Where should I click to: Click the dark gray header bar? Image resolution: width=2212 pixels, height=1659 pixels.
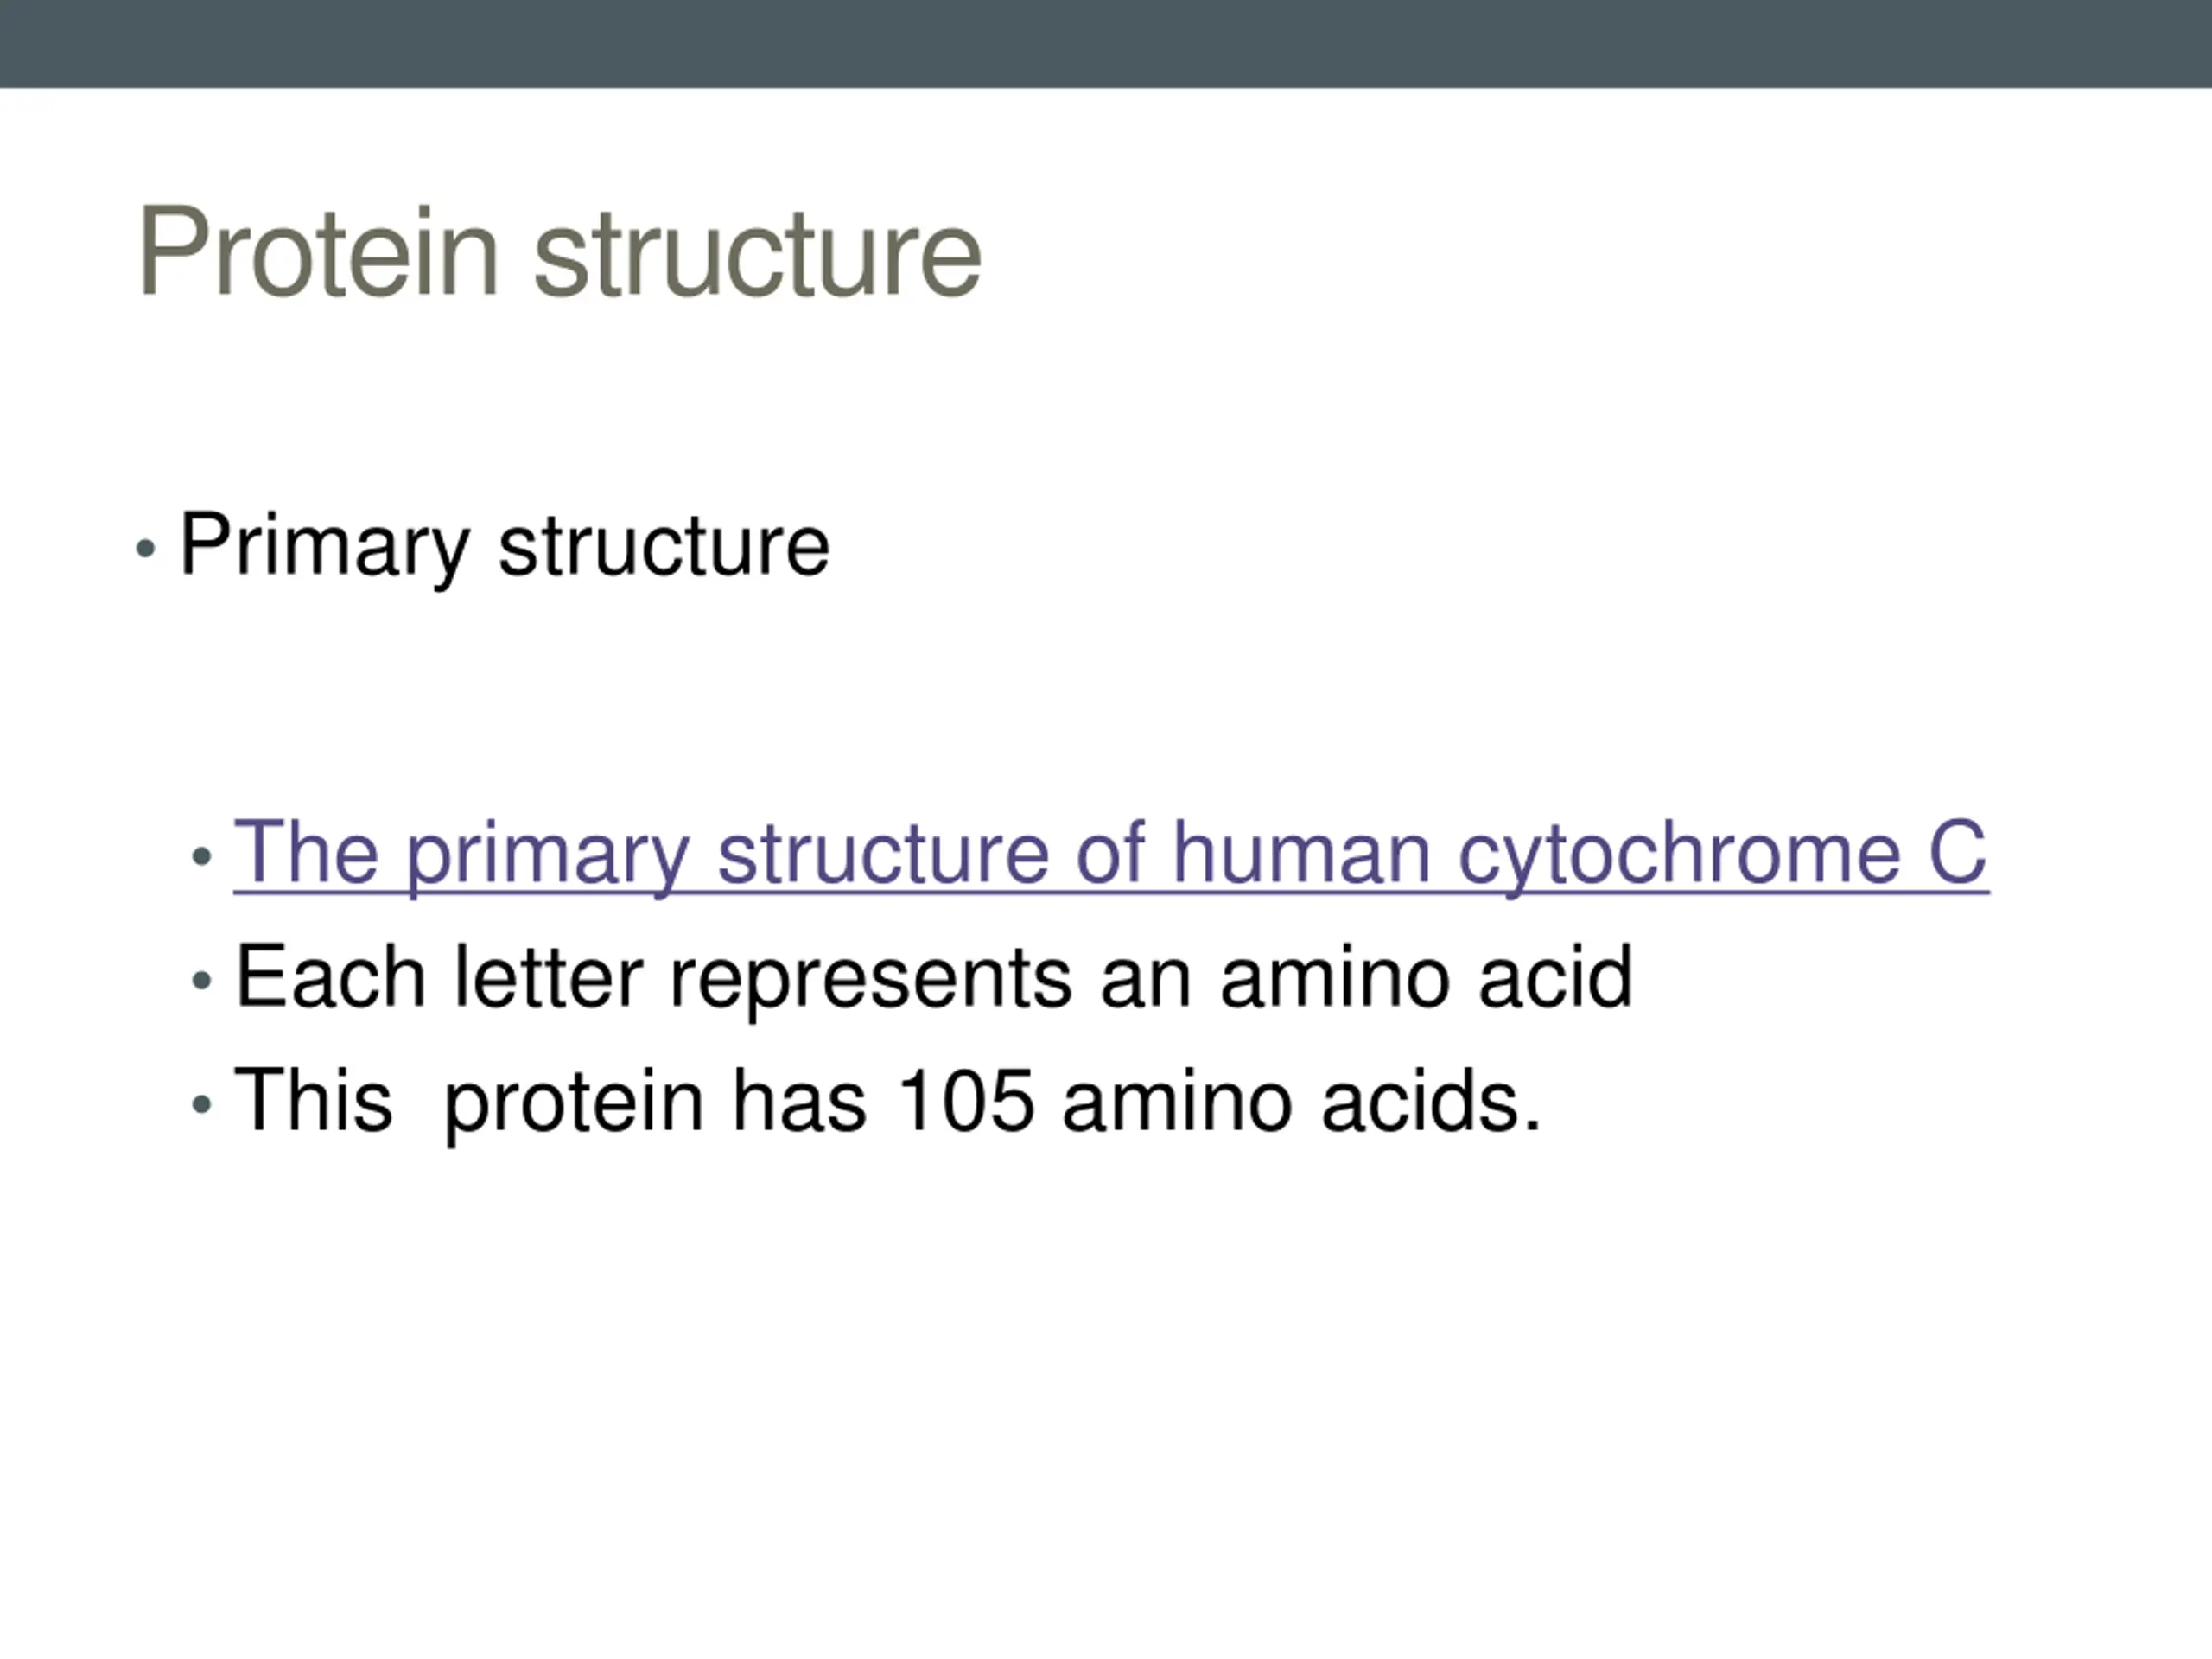[x=1106, y=43]
